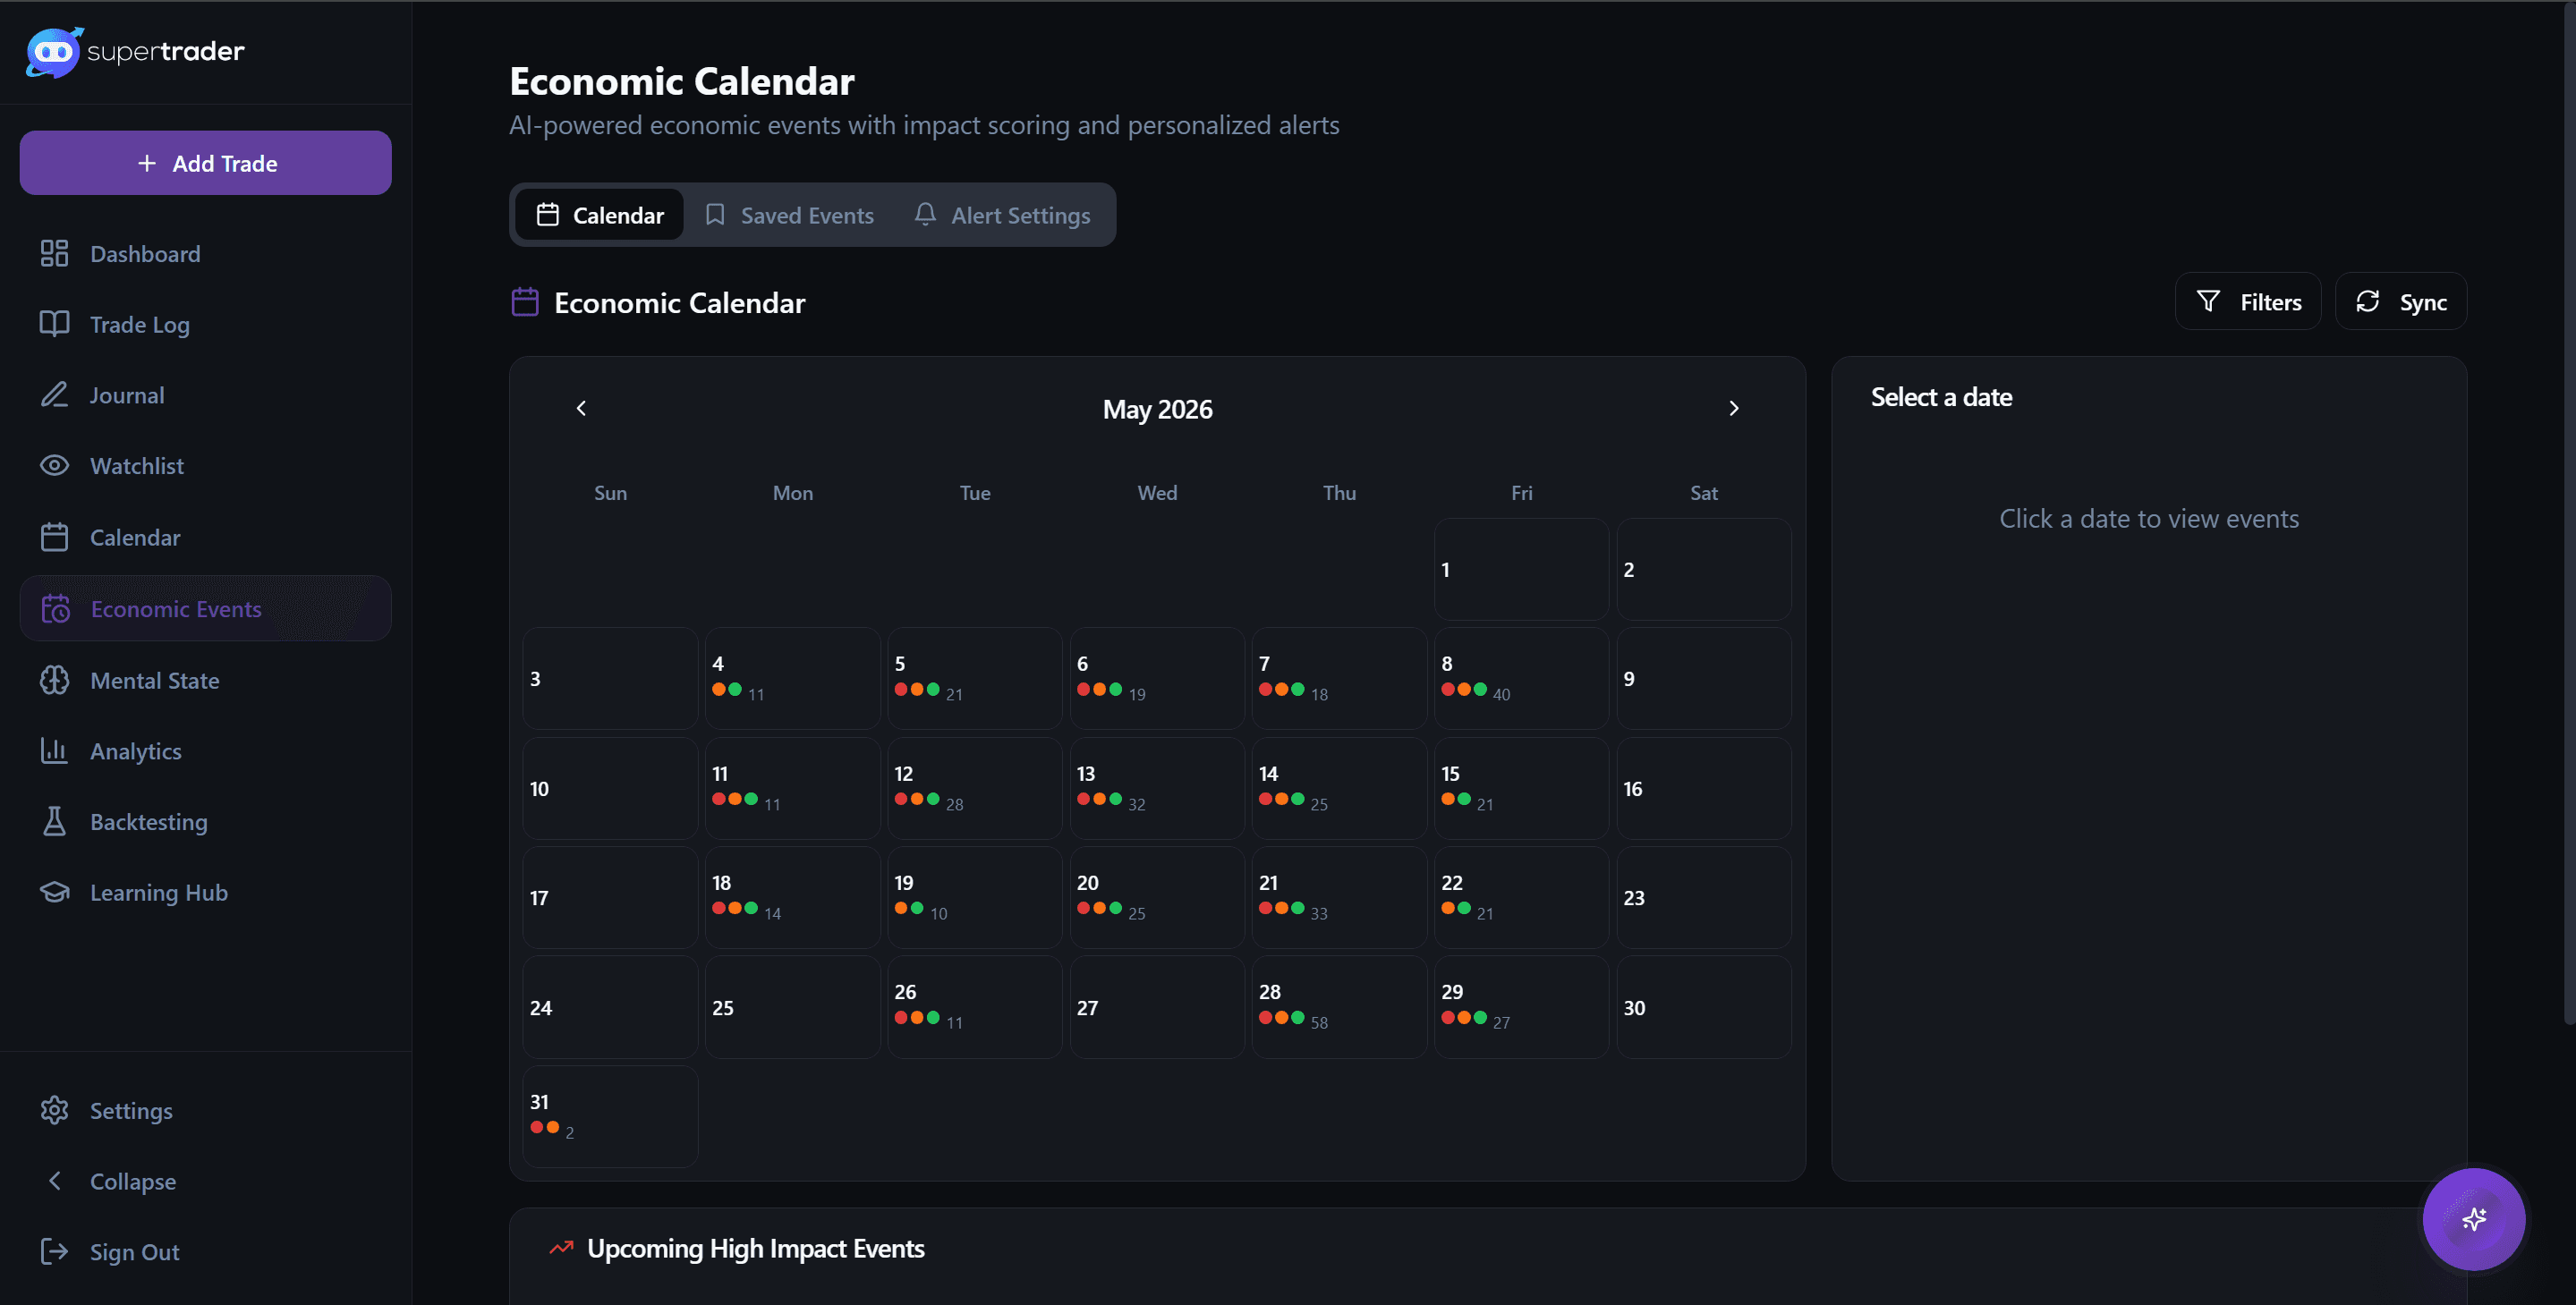Select Sunday May 10 cell

[610, 788]
